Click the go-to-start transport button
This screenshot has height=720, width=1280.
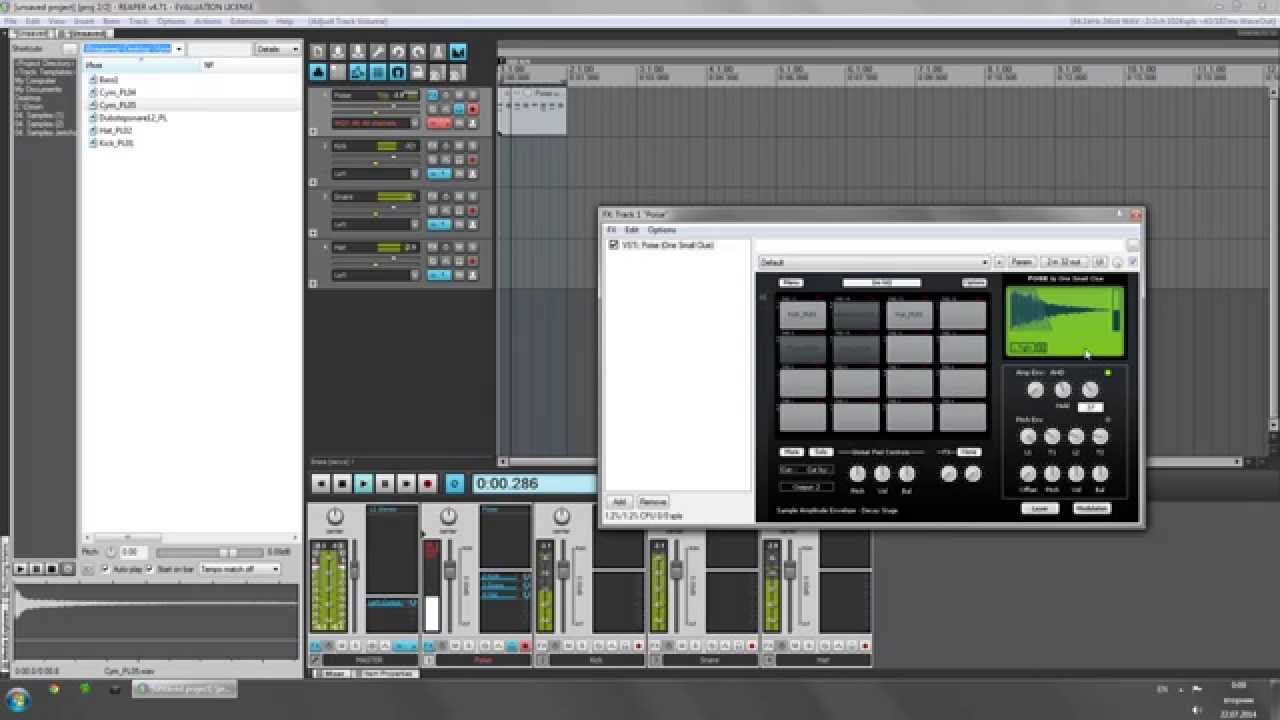pyautogui.click(x=321, y=483)
